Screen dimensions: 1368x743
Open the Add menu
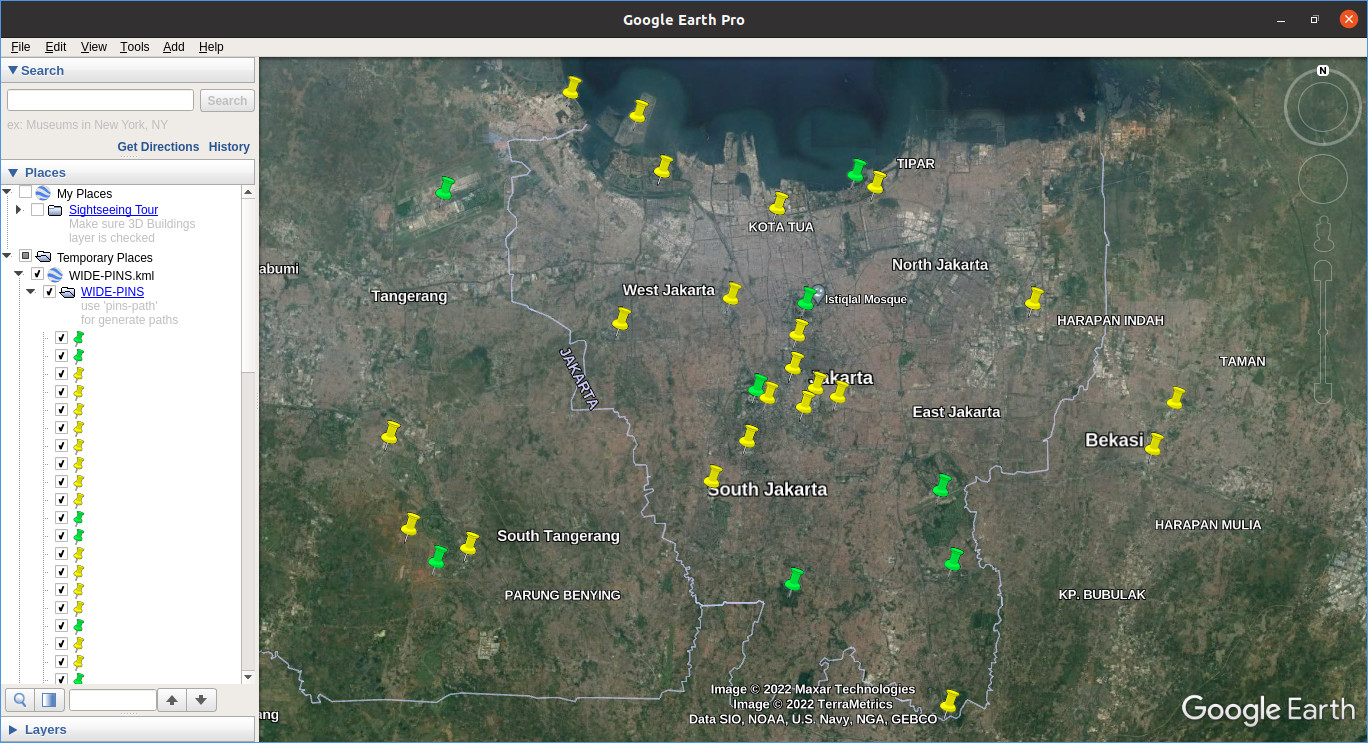pyautogui.click(x=174, y=47)
